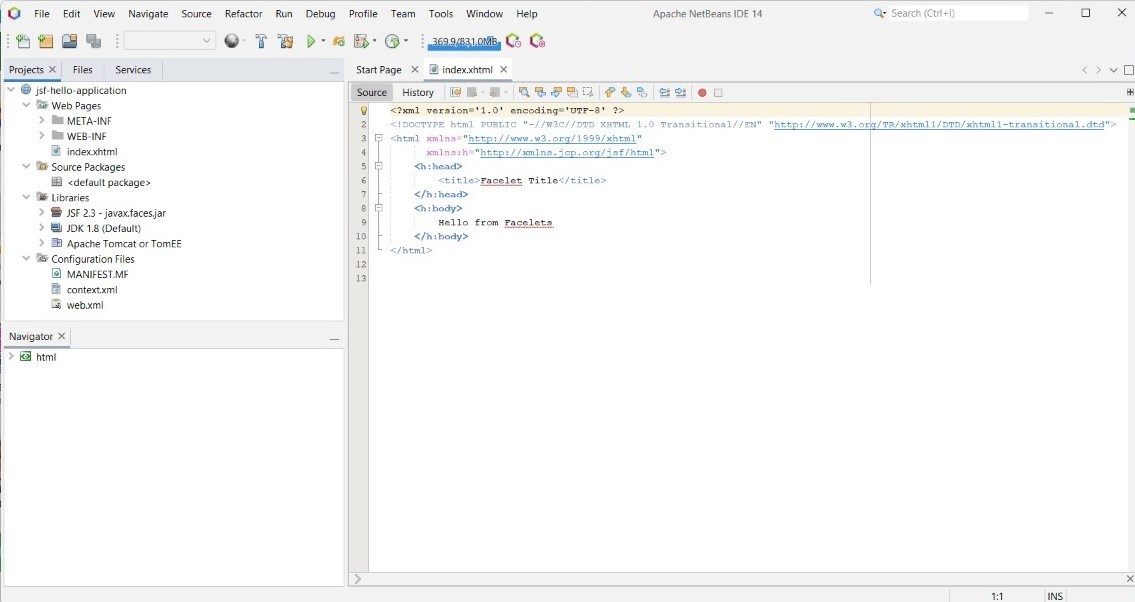This screenshot has height=602, width=1135.
Task: Select the Find Selection magnifier icon in editor
Action: click(524, 91)
